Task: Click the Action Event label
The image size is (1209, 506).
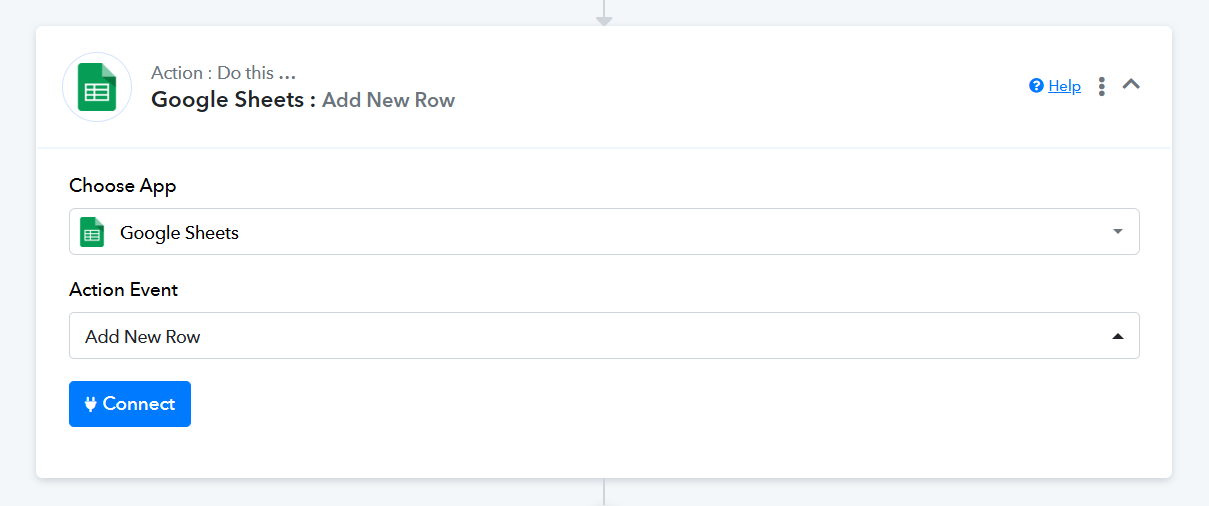Action: 124,290
